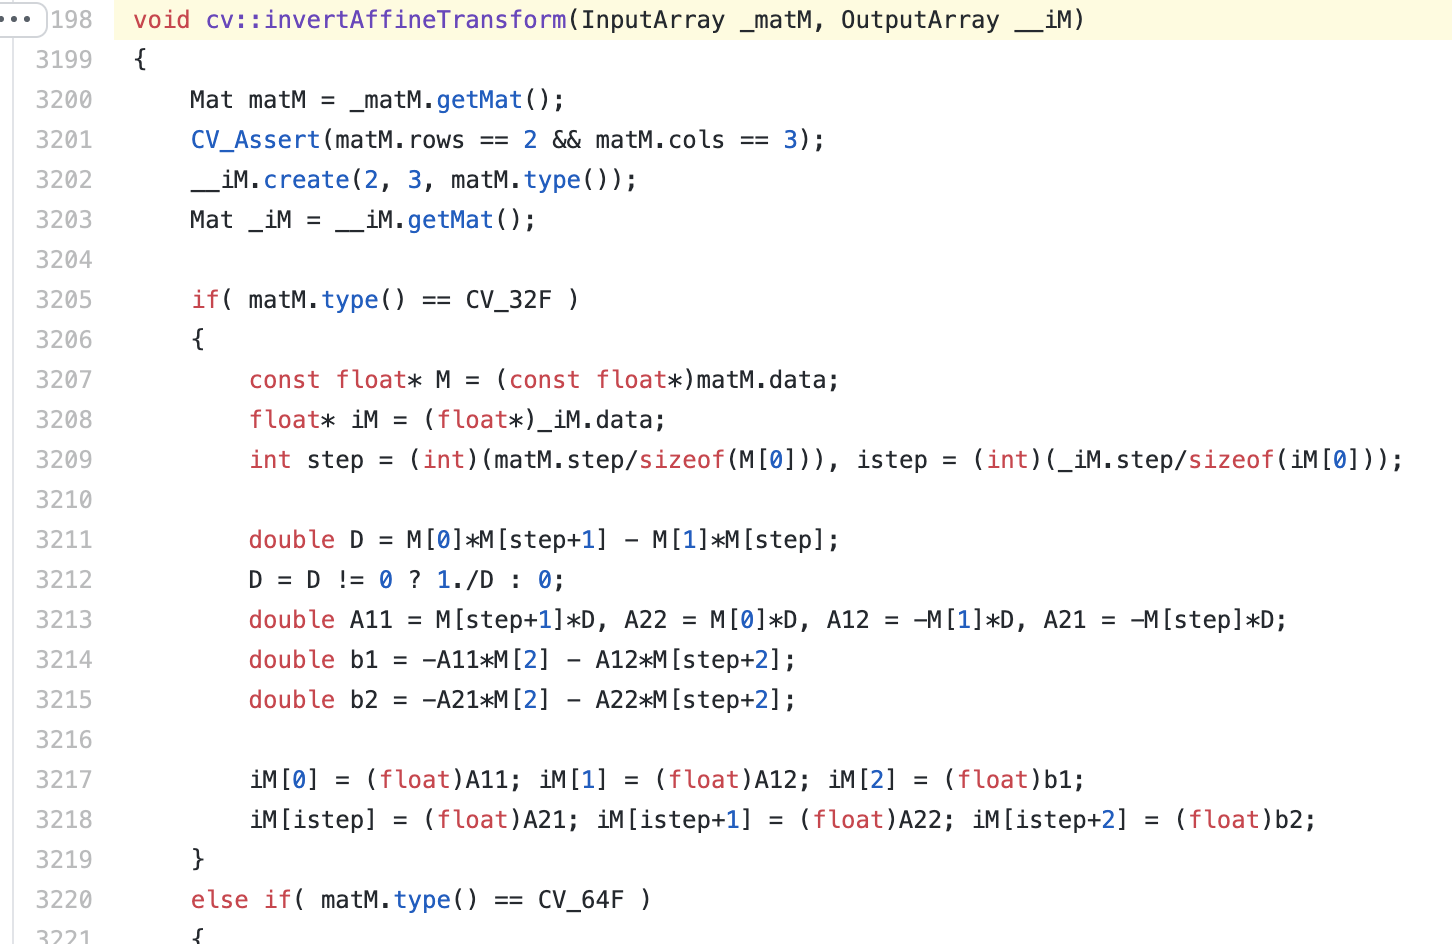
Task: Click 1./D on line 3212
Action: click(465, 579)
